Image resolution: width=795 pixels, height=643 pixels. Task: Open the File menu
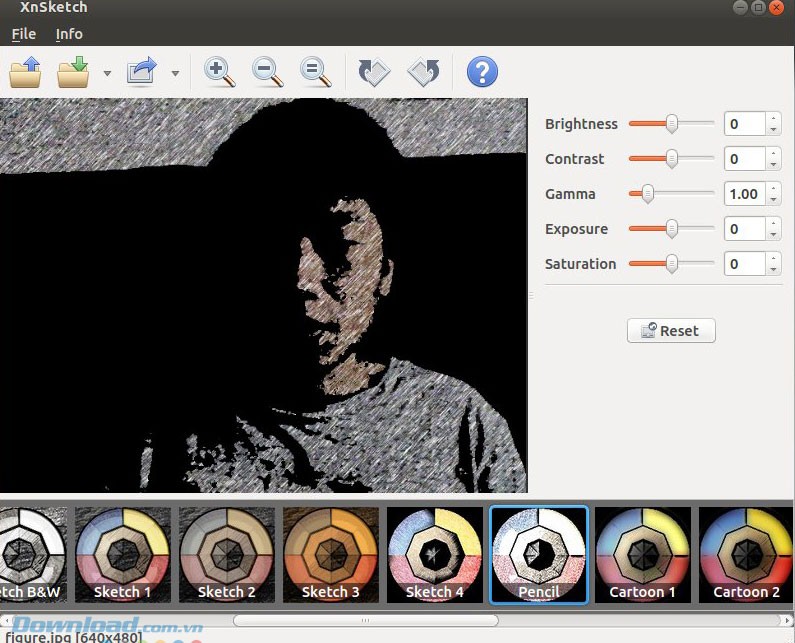[24, 34]
